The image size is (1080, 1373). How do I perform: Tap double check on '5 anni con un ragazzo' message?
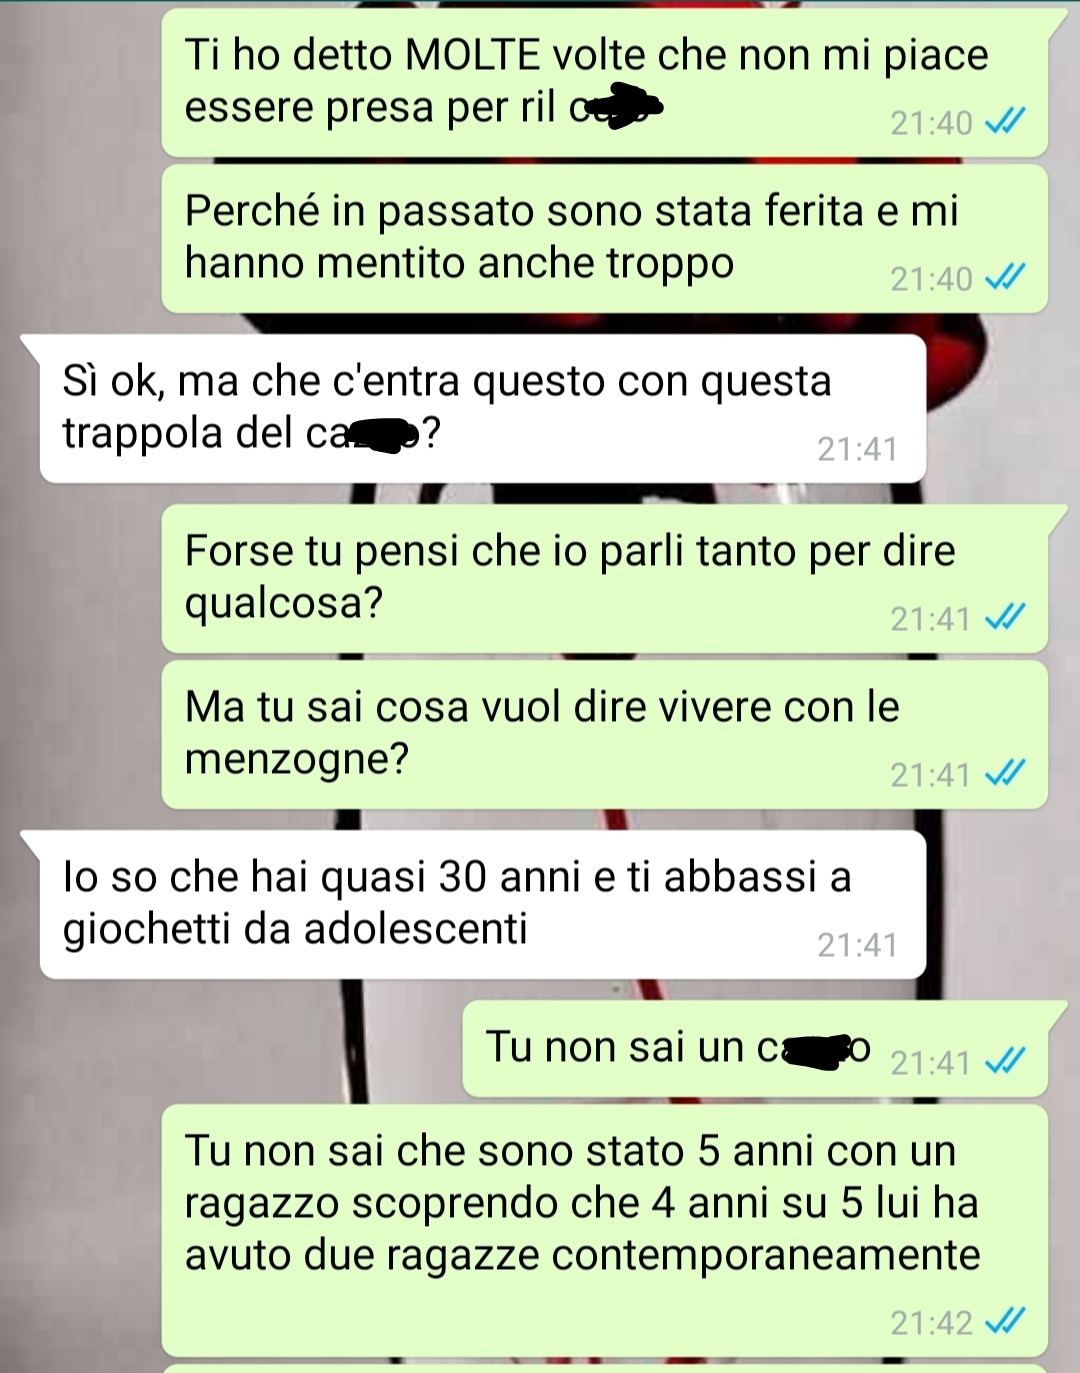pos(1005,1322)
